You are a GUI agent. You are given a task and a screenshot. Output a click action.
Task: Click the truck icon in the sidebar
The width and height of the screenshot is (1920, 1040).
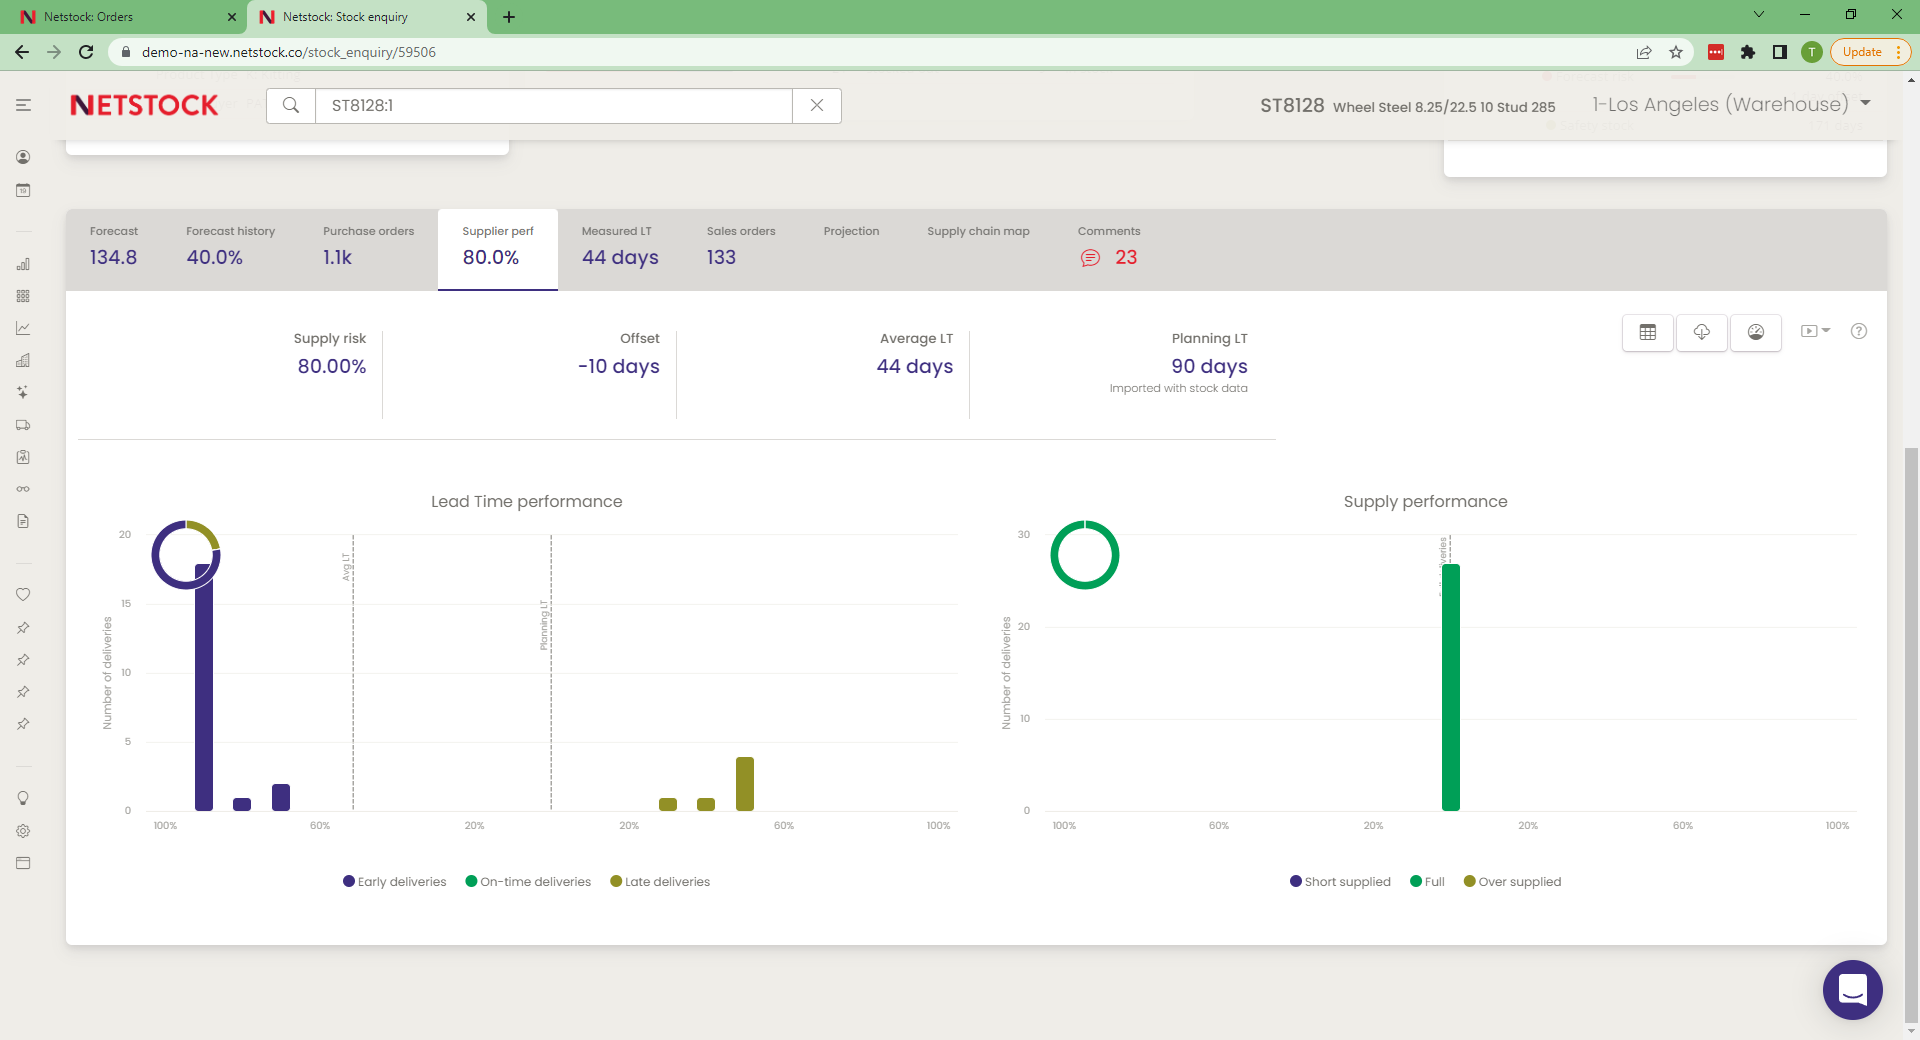click(23, 425)
